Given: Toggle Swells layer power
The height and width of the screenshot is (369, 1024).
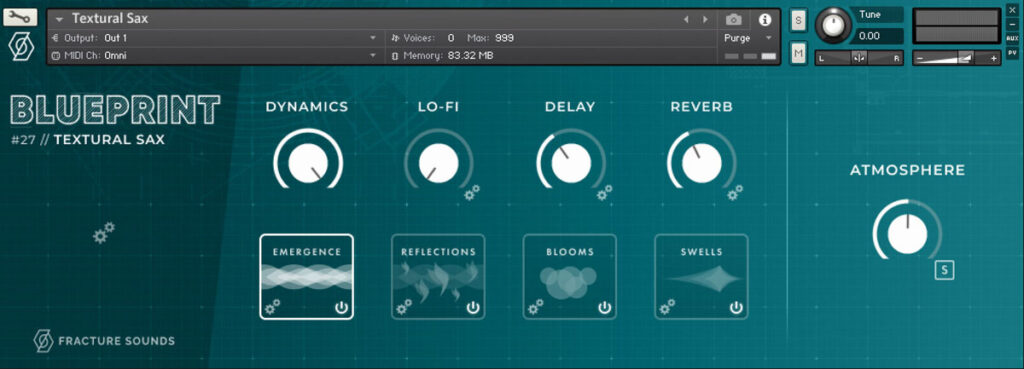Looking at the screenshot, I should pos(736,308).
